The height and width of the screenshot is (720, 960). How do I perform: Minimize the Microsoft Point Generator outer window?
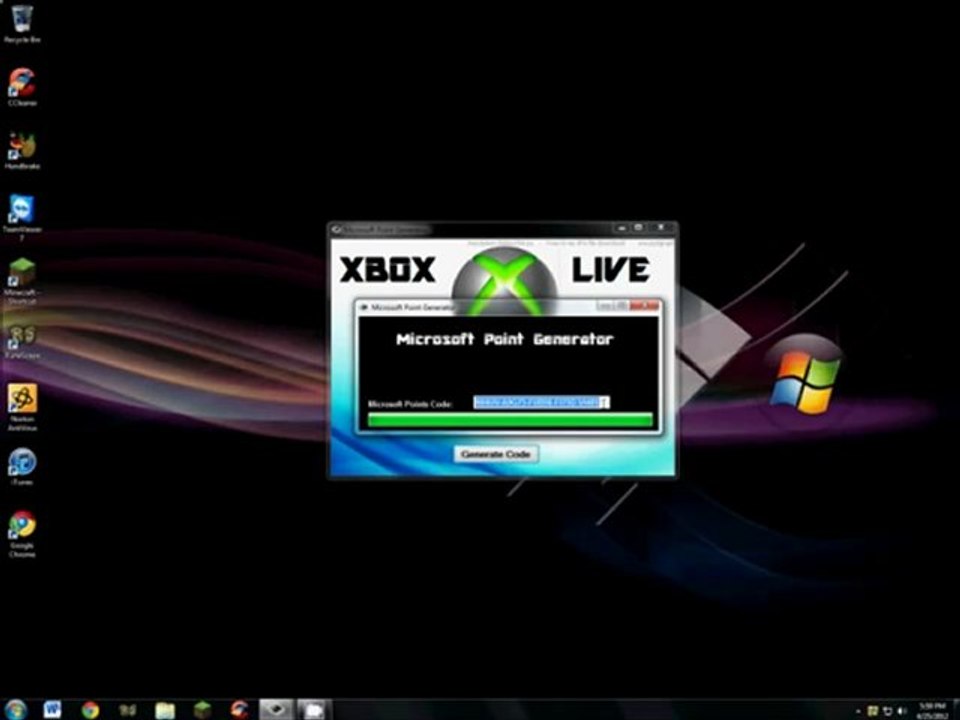(621, 228)
